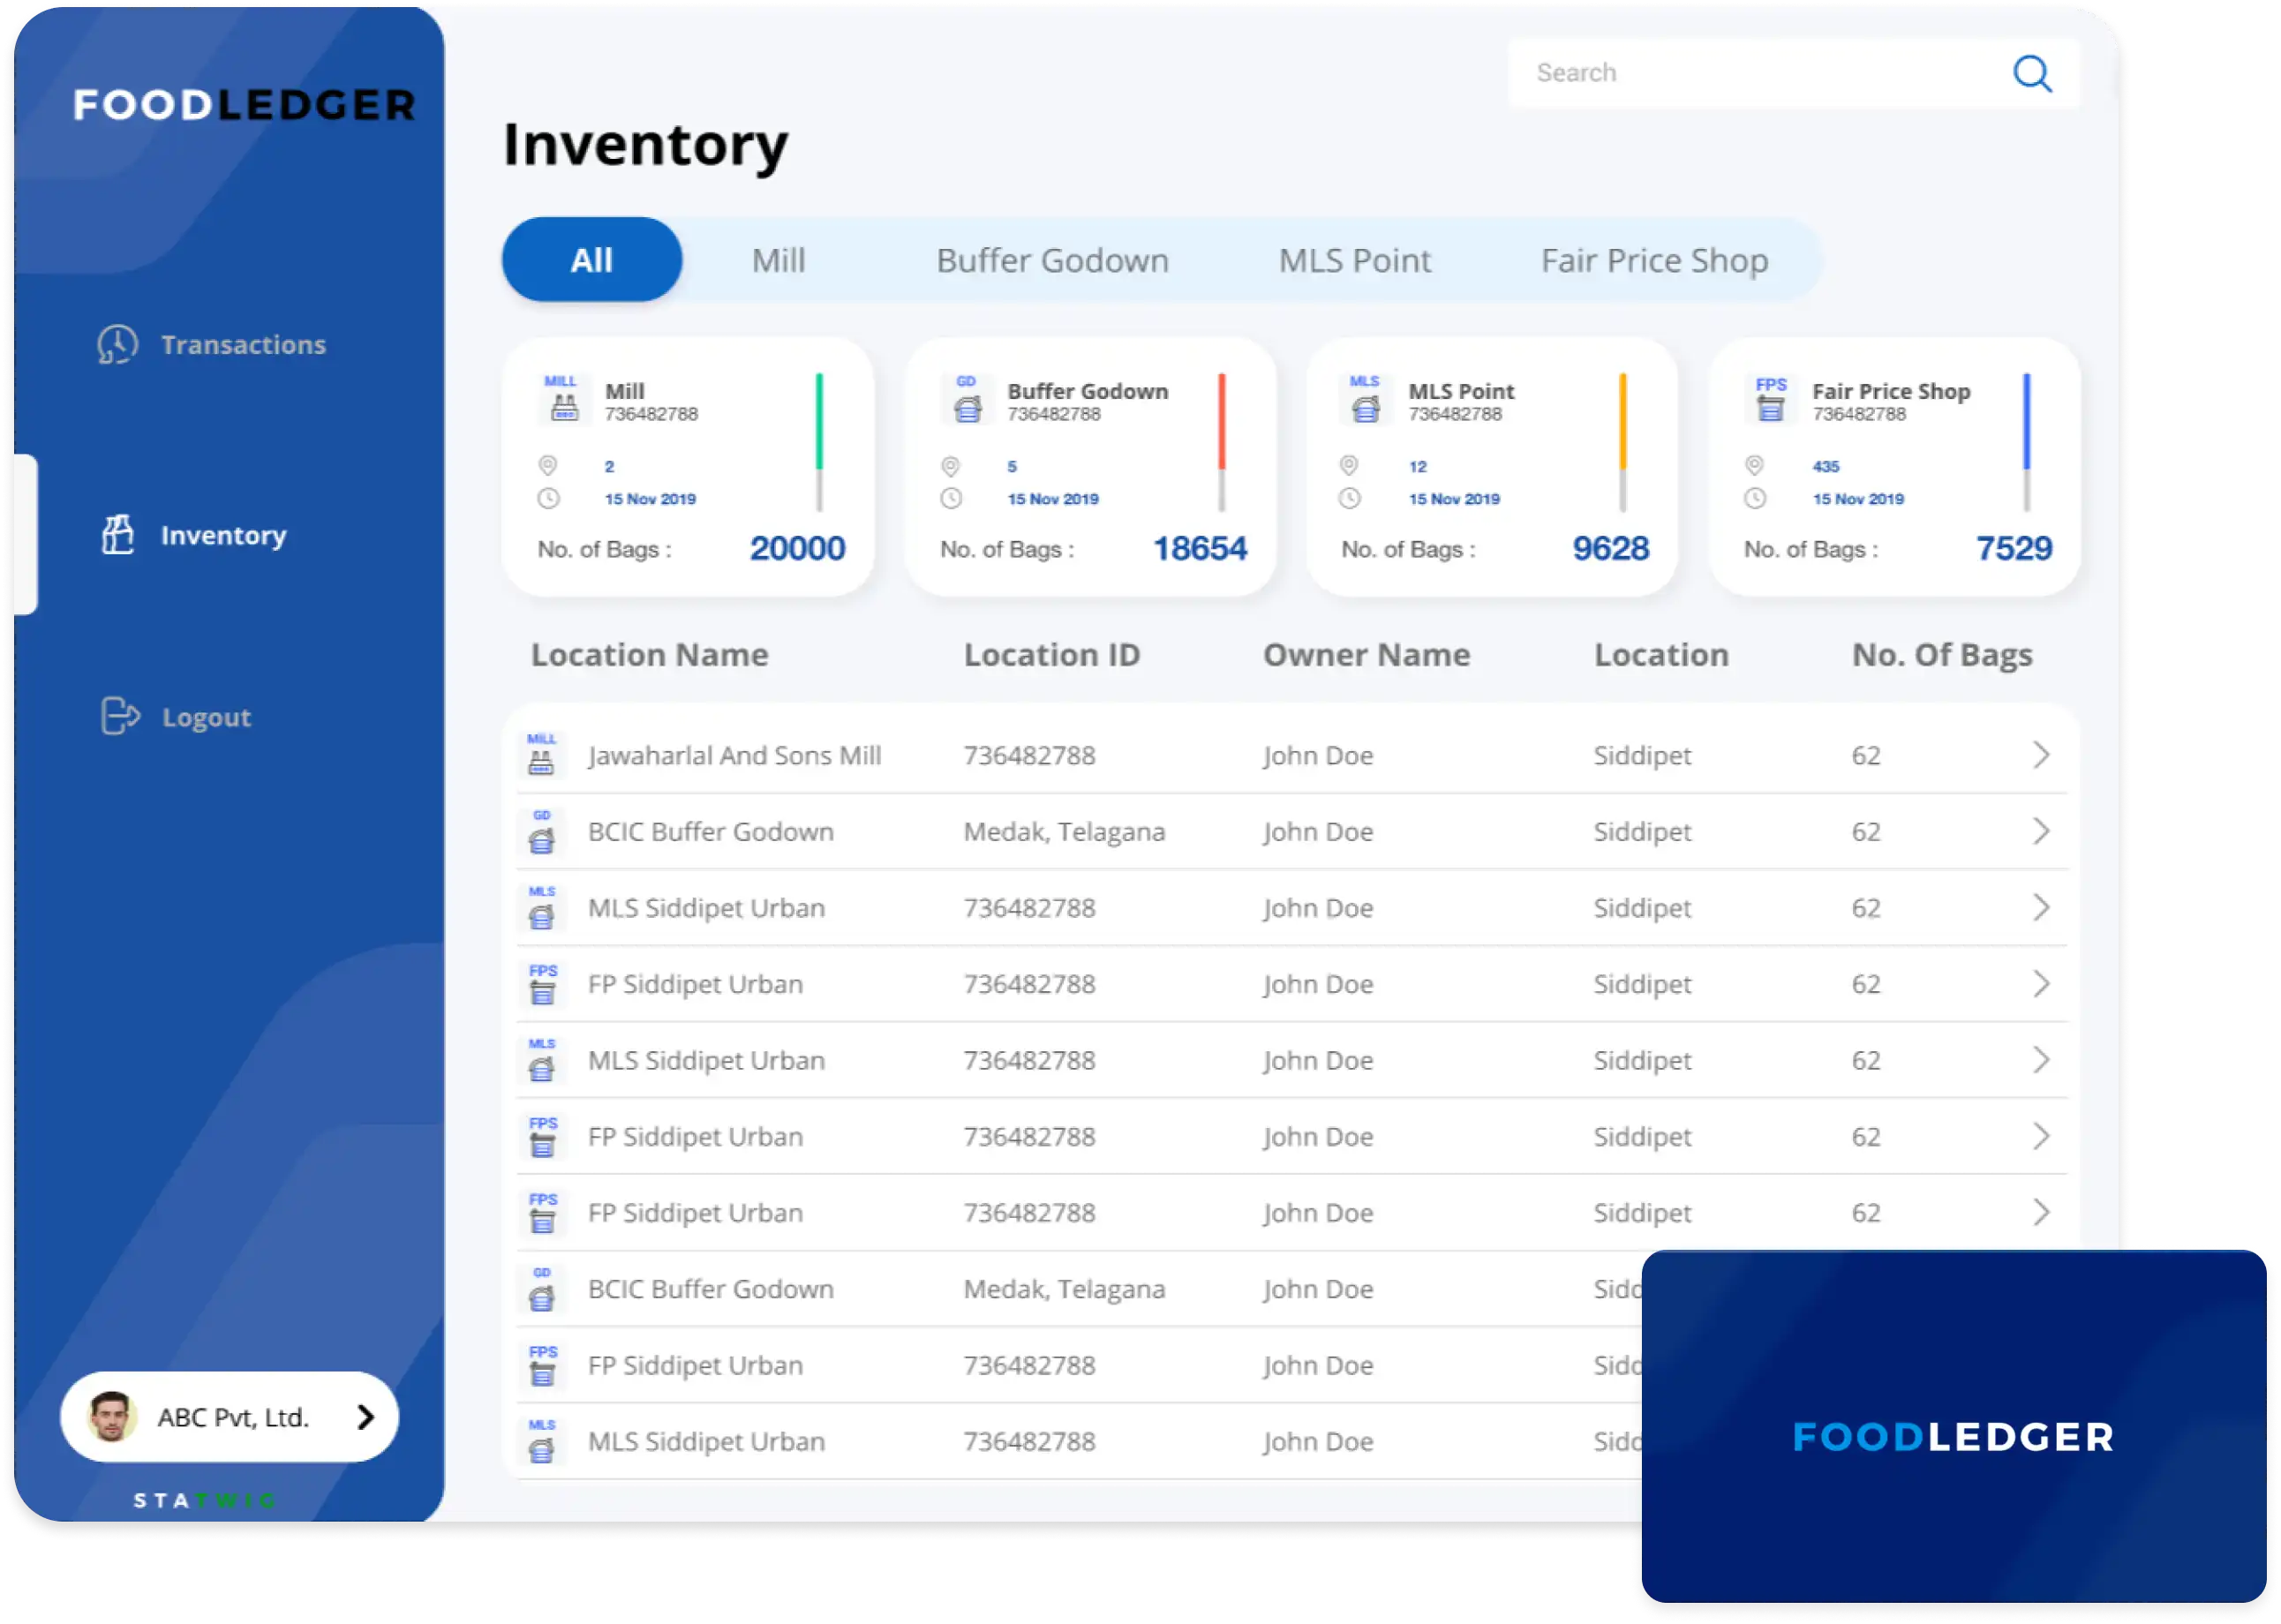Screen dimensions: 2281x1624
Task: Click MILL icon beside Jawaharlal And Sons Mill
Action: point(542,755)
